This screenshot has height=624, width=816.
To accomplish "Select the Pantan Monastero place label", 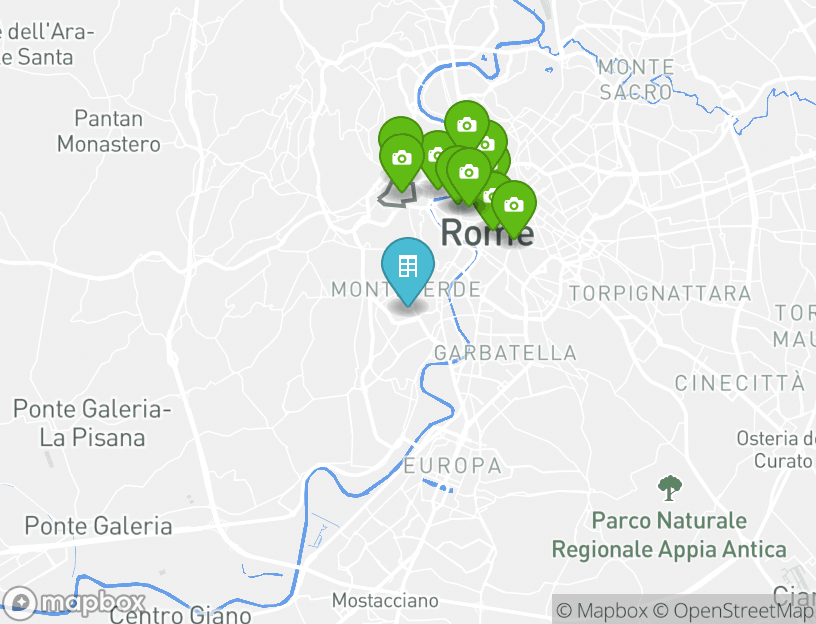I will click(109, 131).
